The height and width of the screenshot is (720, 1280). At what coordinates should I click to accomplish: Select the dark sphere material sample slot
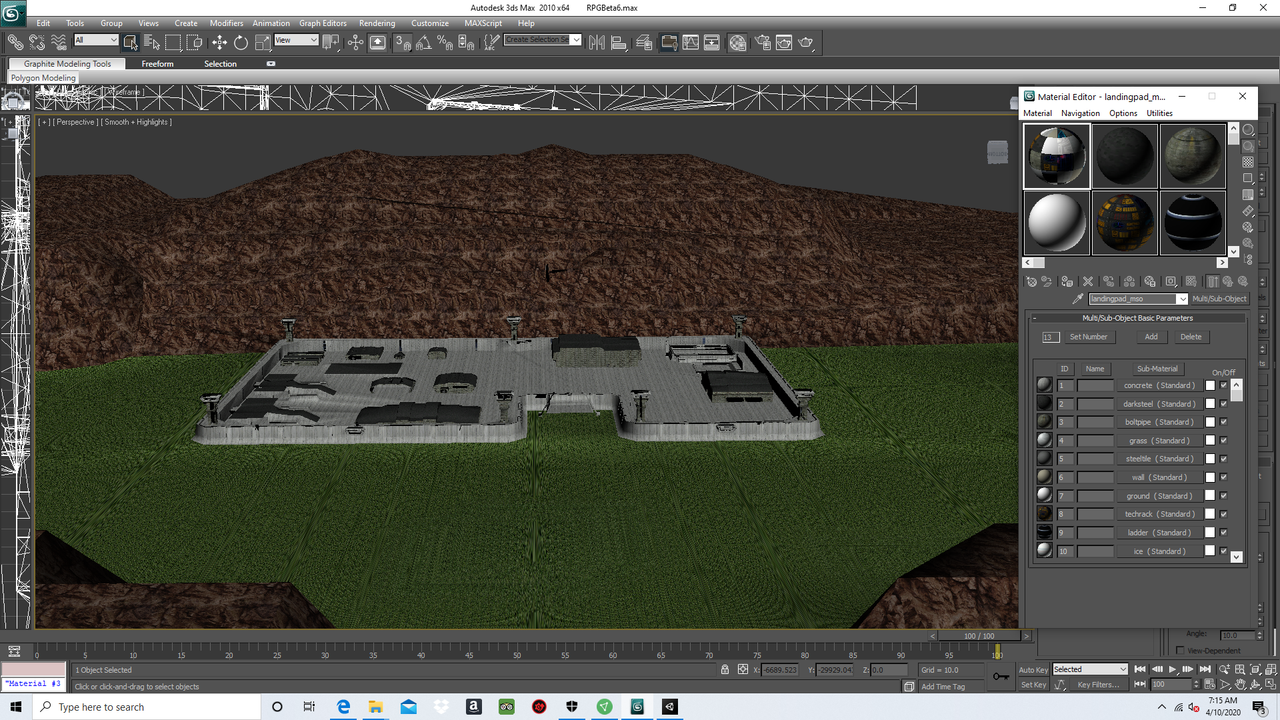(1193, 222)
